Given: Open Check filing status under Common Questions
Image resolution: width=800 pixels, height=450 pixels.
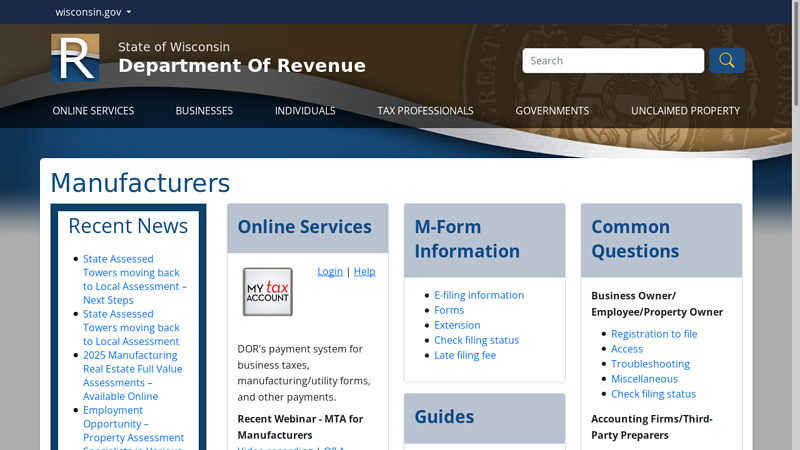Looking at the screenshot, I should click(654, 394).
